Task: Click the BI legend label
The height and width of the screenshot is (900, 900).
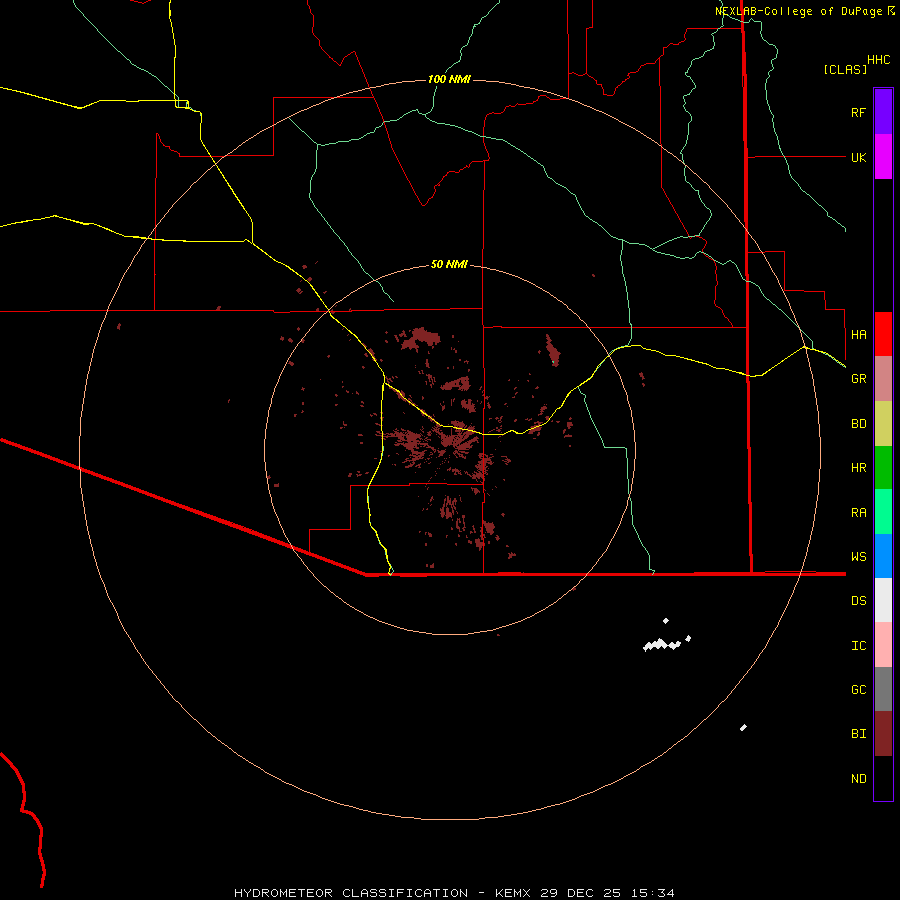Action: [858, 734]
